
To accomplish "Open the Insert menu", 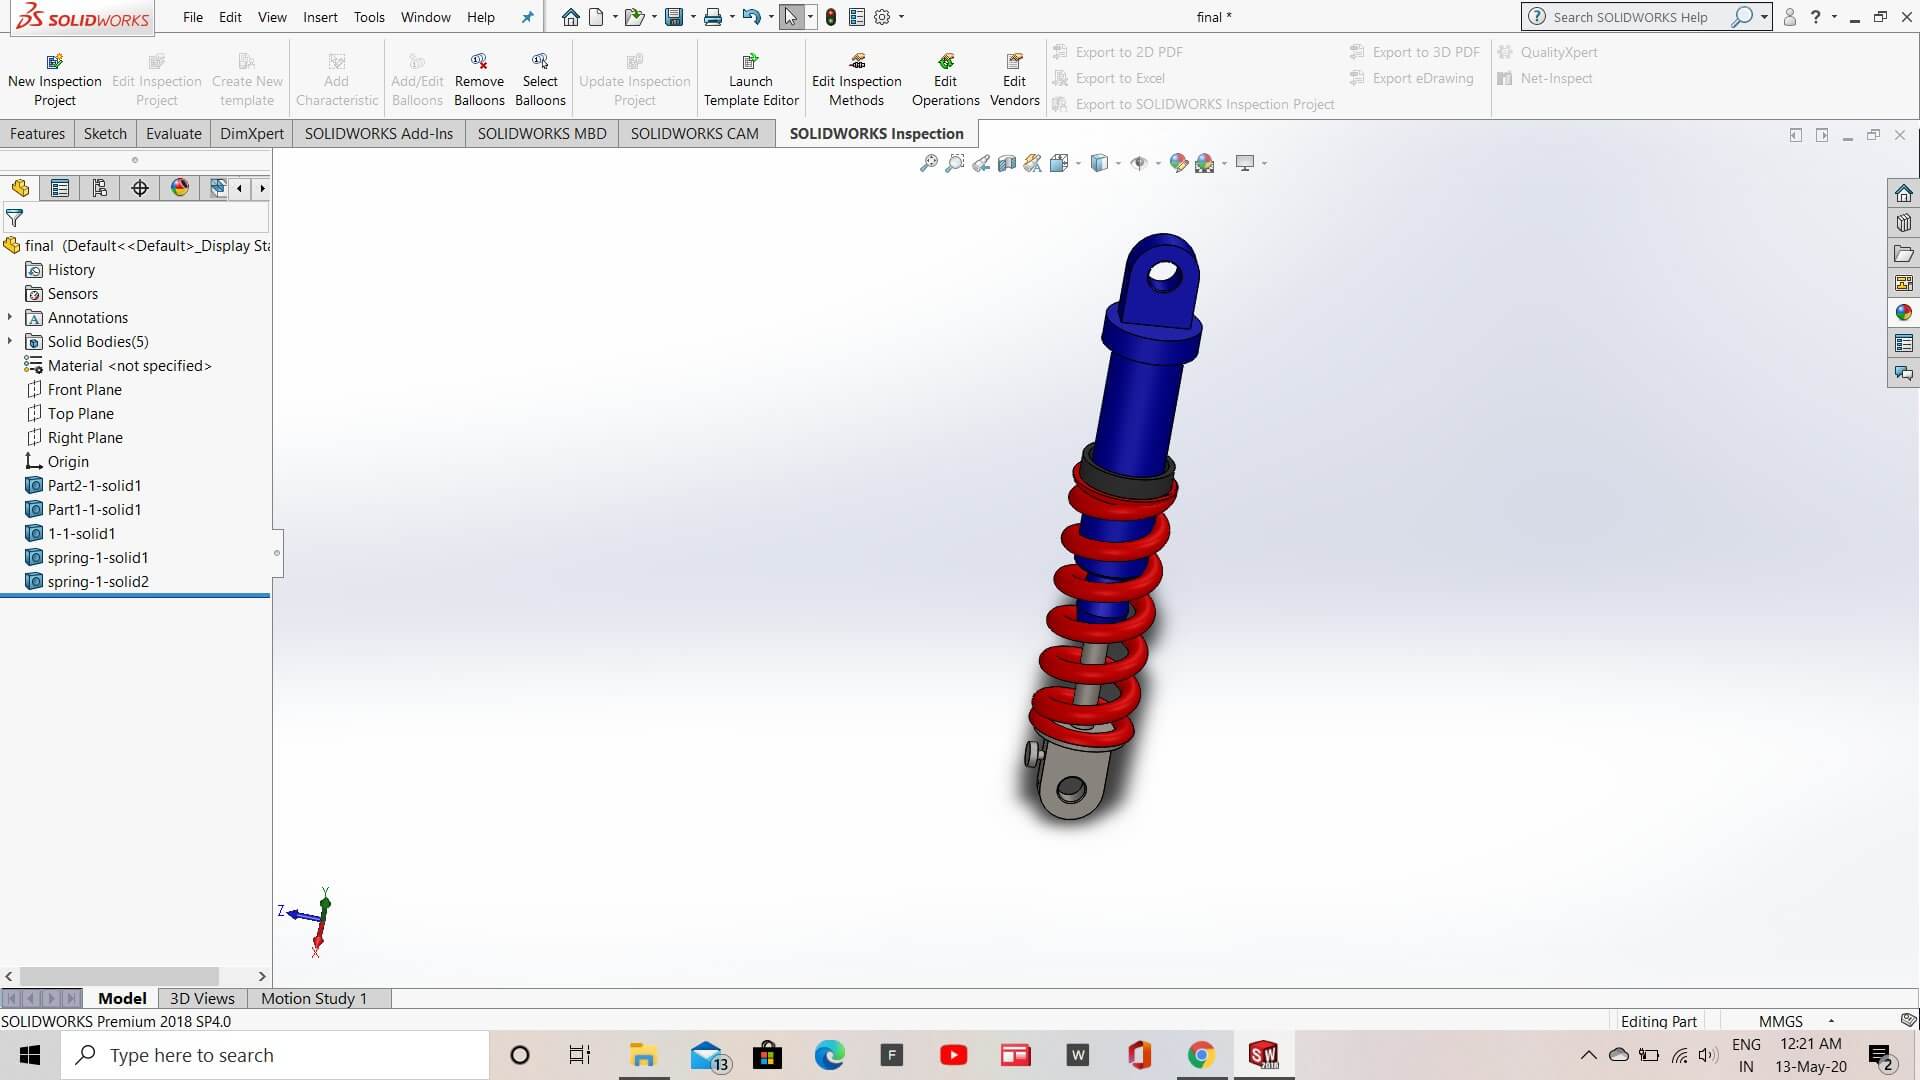I will [x=320, y=17].
